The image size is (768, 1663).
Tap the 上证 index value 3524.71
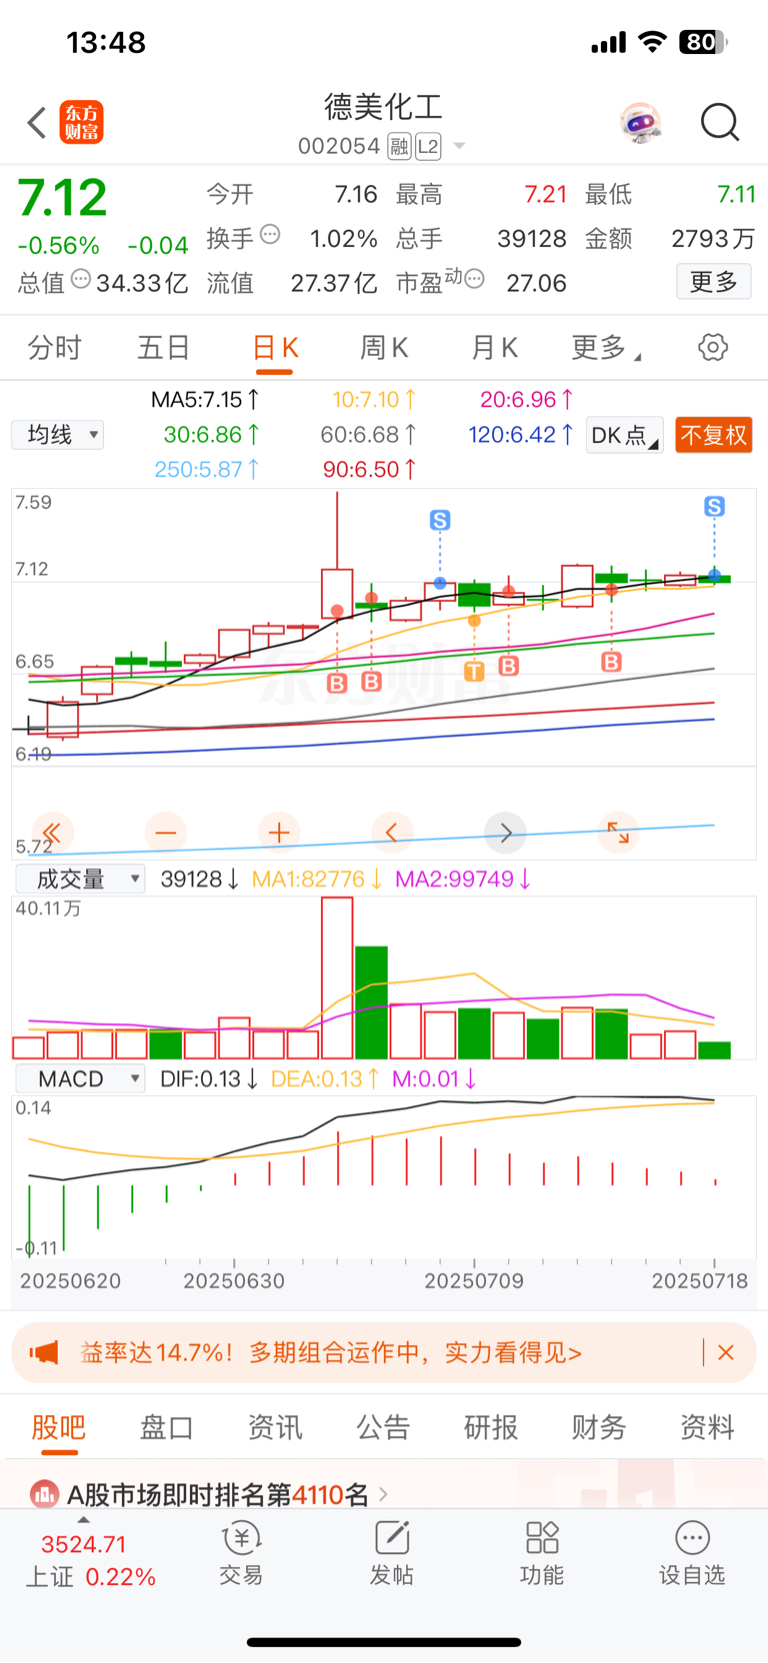click(84, 1544)
